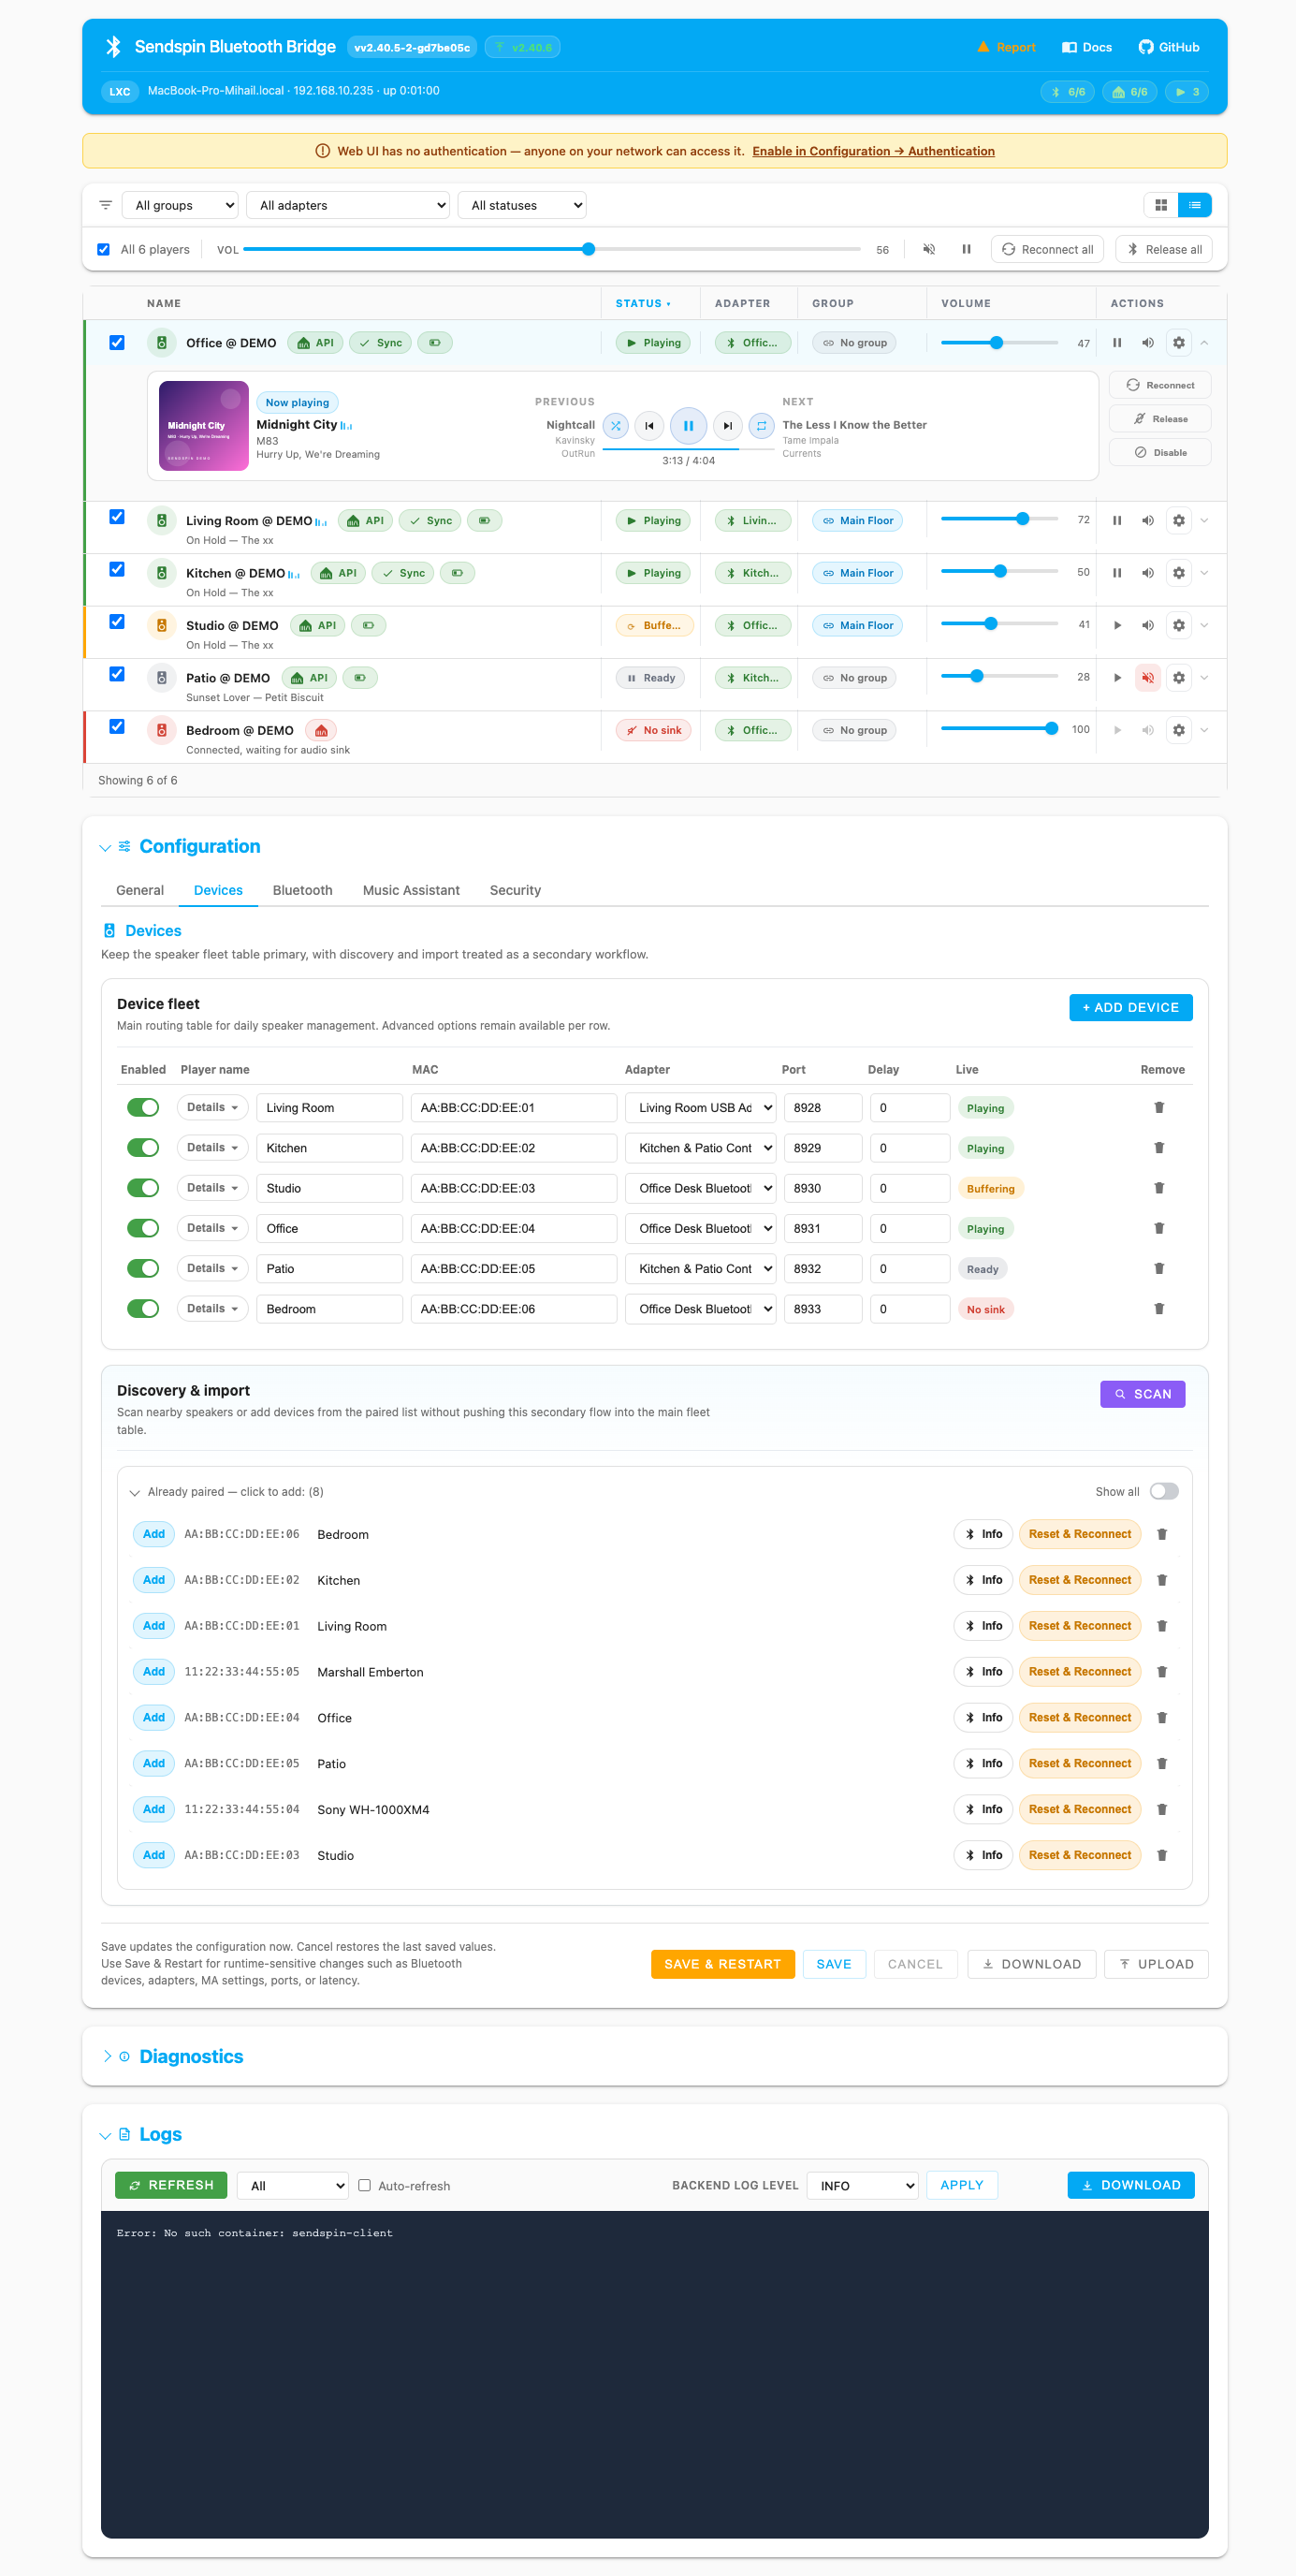Image resolution: width=1296 pixels, height=2576 pixels.
Task: Pause the Kitchen @ DEMO player
Action: click(1117, 573)
